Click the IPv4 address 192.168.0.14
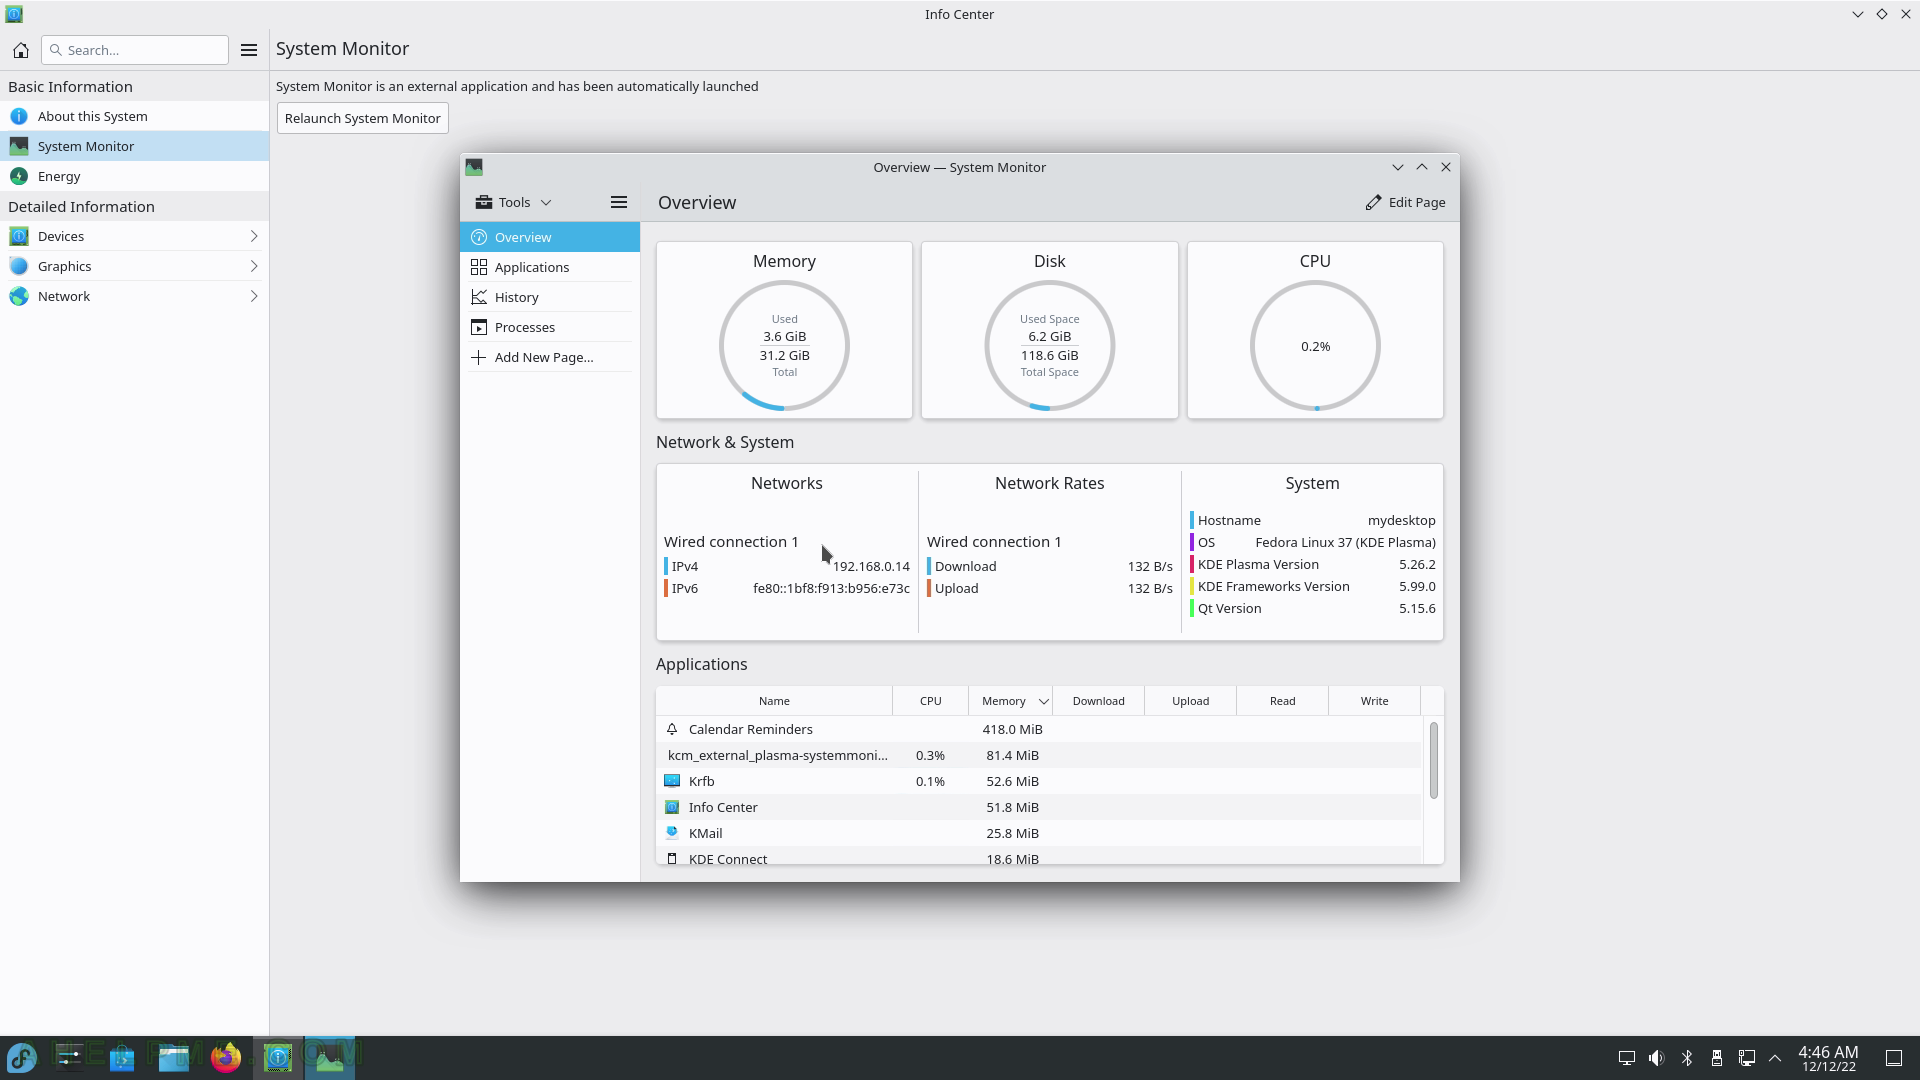This screenshot has height=1080, width=1920. click(x=871, y=566)
